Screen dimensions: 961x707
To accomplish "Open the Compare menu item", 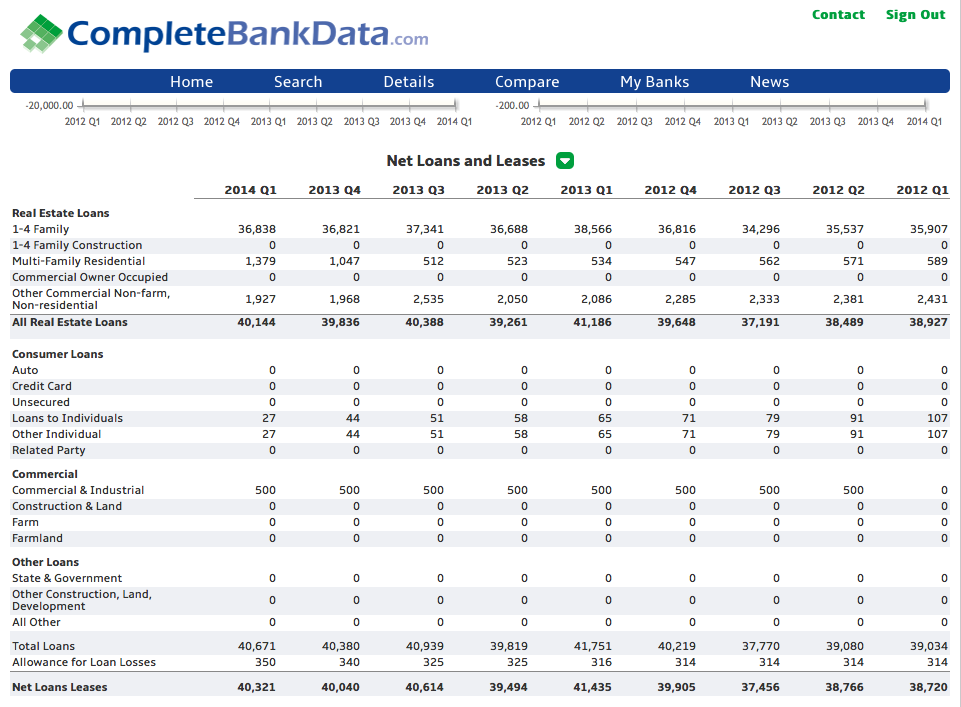I will (x=527, y=81).
